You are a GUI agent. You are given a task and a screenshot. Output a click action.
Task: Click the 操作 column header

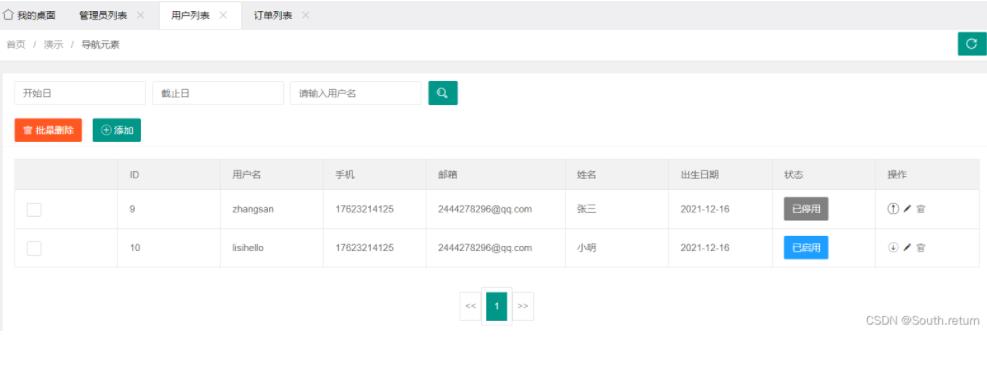[897, 175]
